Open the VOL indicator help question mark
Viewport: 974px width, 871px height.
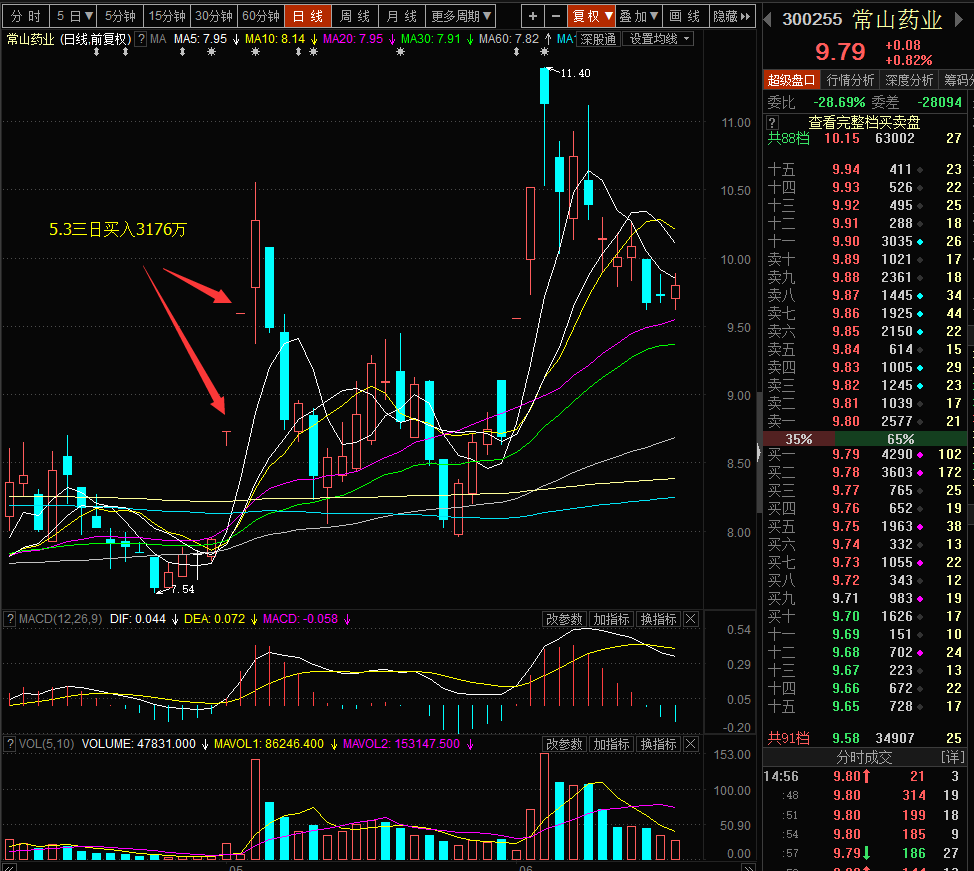[10, 744]
